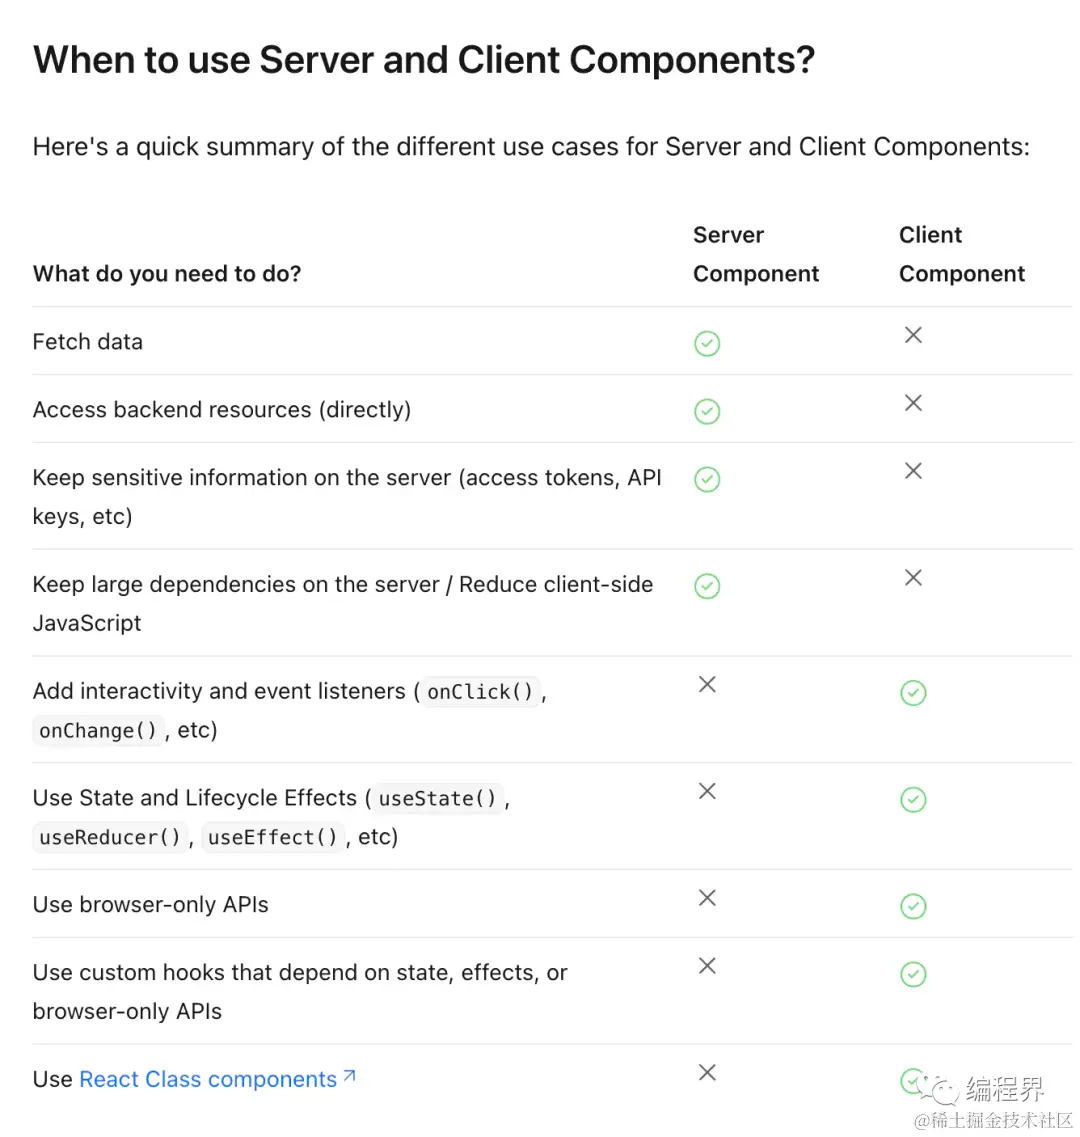Click green checkmark for Keep sensitive information row
The height and width of the screenshot is (1137, 1080).
point(706,479)
